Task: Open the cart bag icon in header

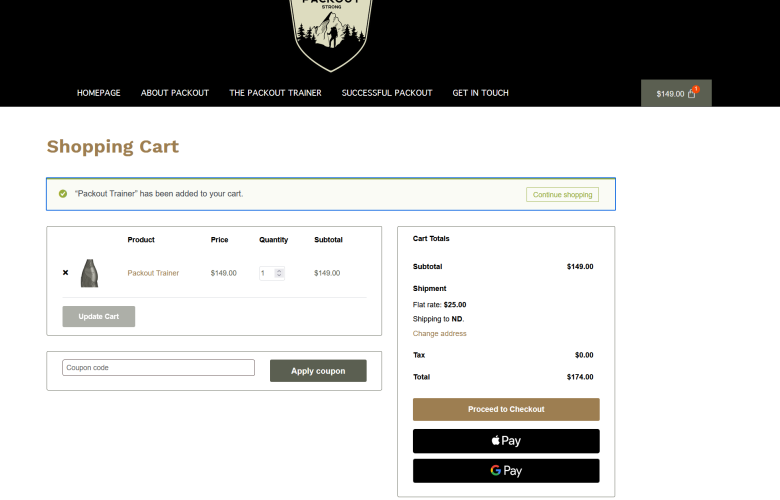Action: click(x=691, y=94)
